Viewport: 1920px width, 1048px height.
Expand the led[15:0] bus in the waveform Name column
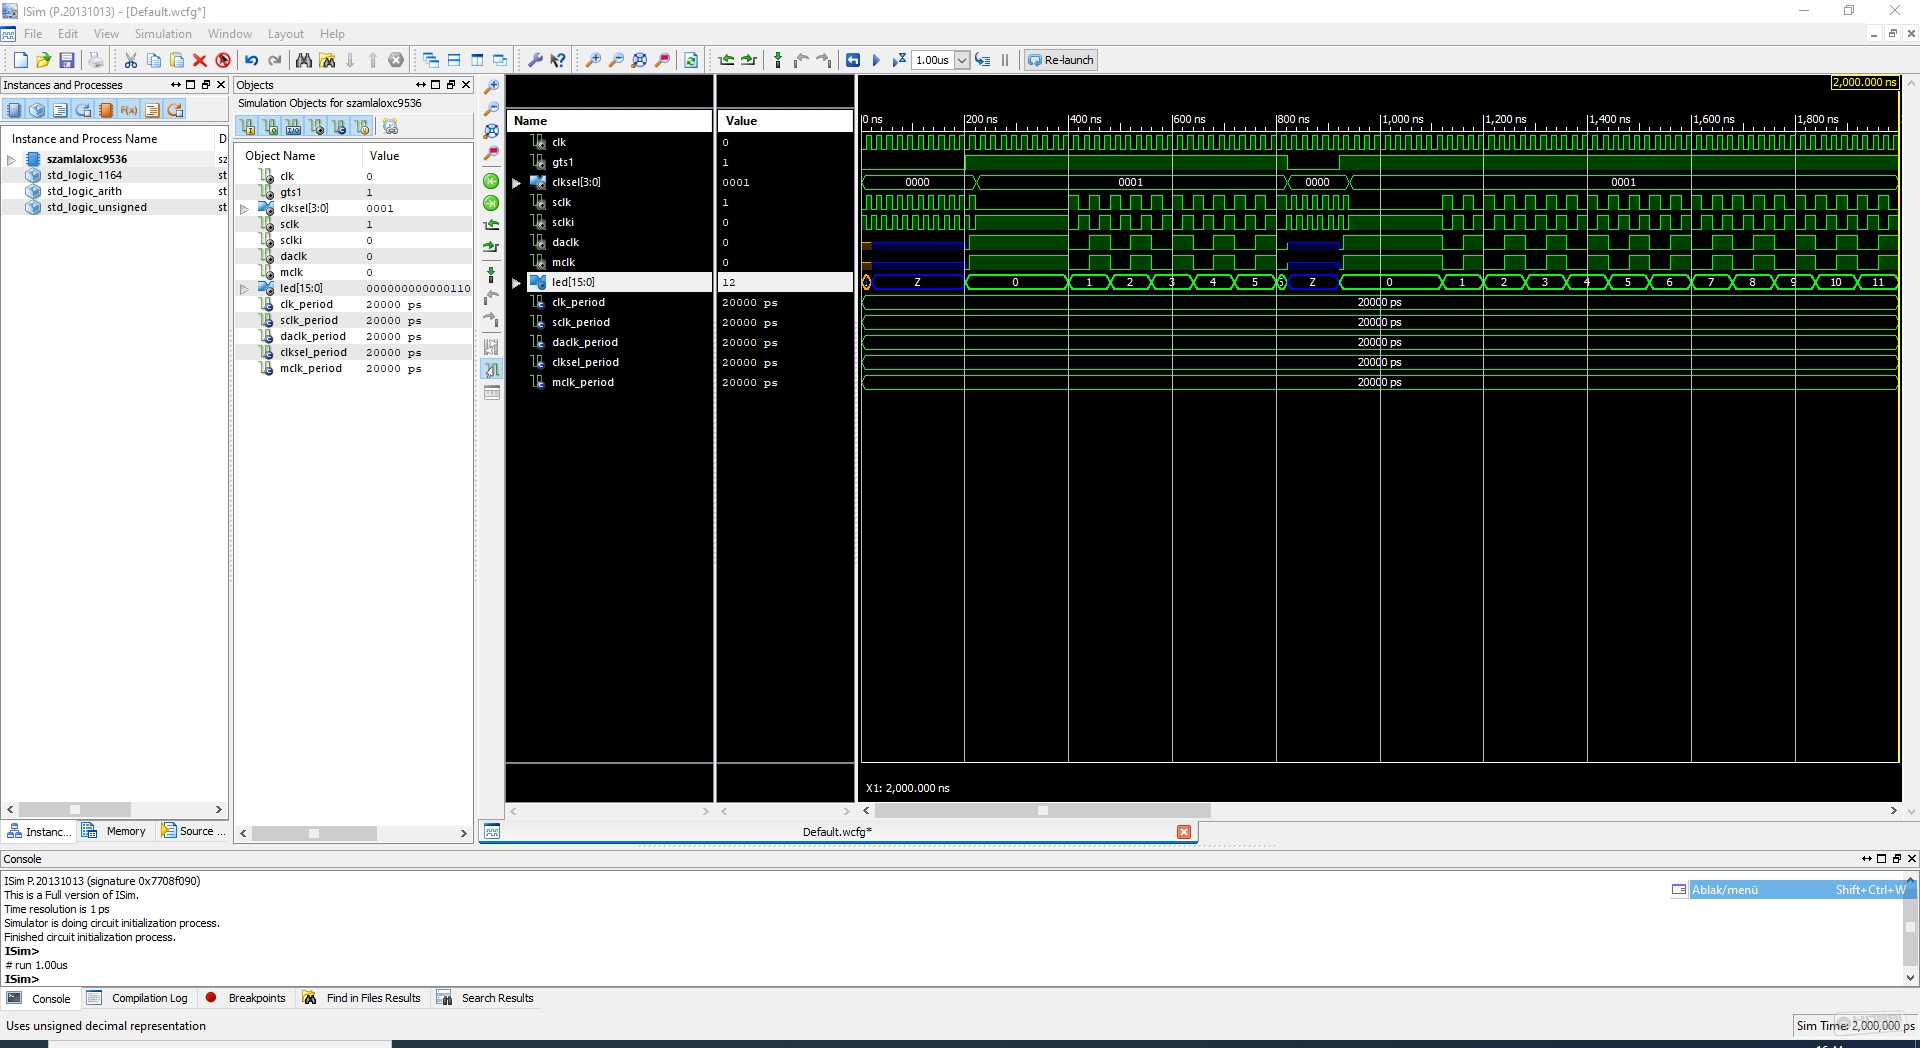tap(516, 283)
